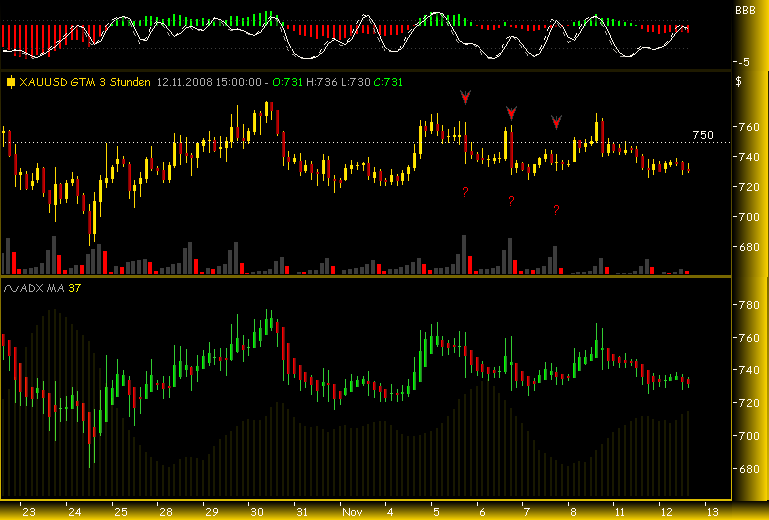Select date 31 on the time axis
Viewport: 769px width, 520px height.
(x=302, y=512)
